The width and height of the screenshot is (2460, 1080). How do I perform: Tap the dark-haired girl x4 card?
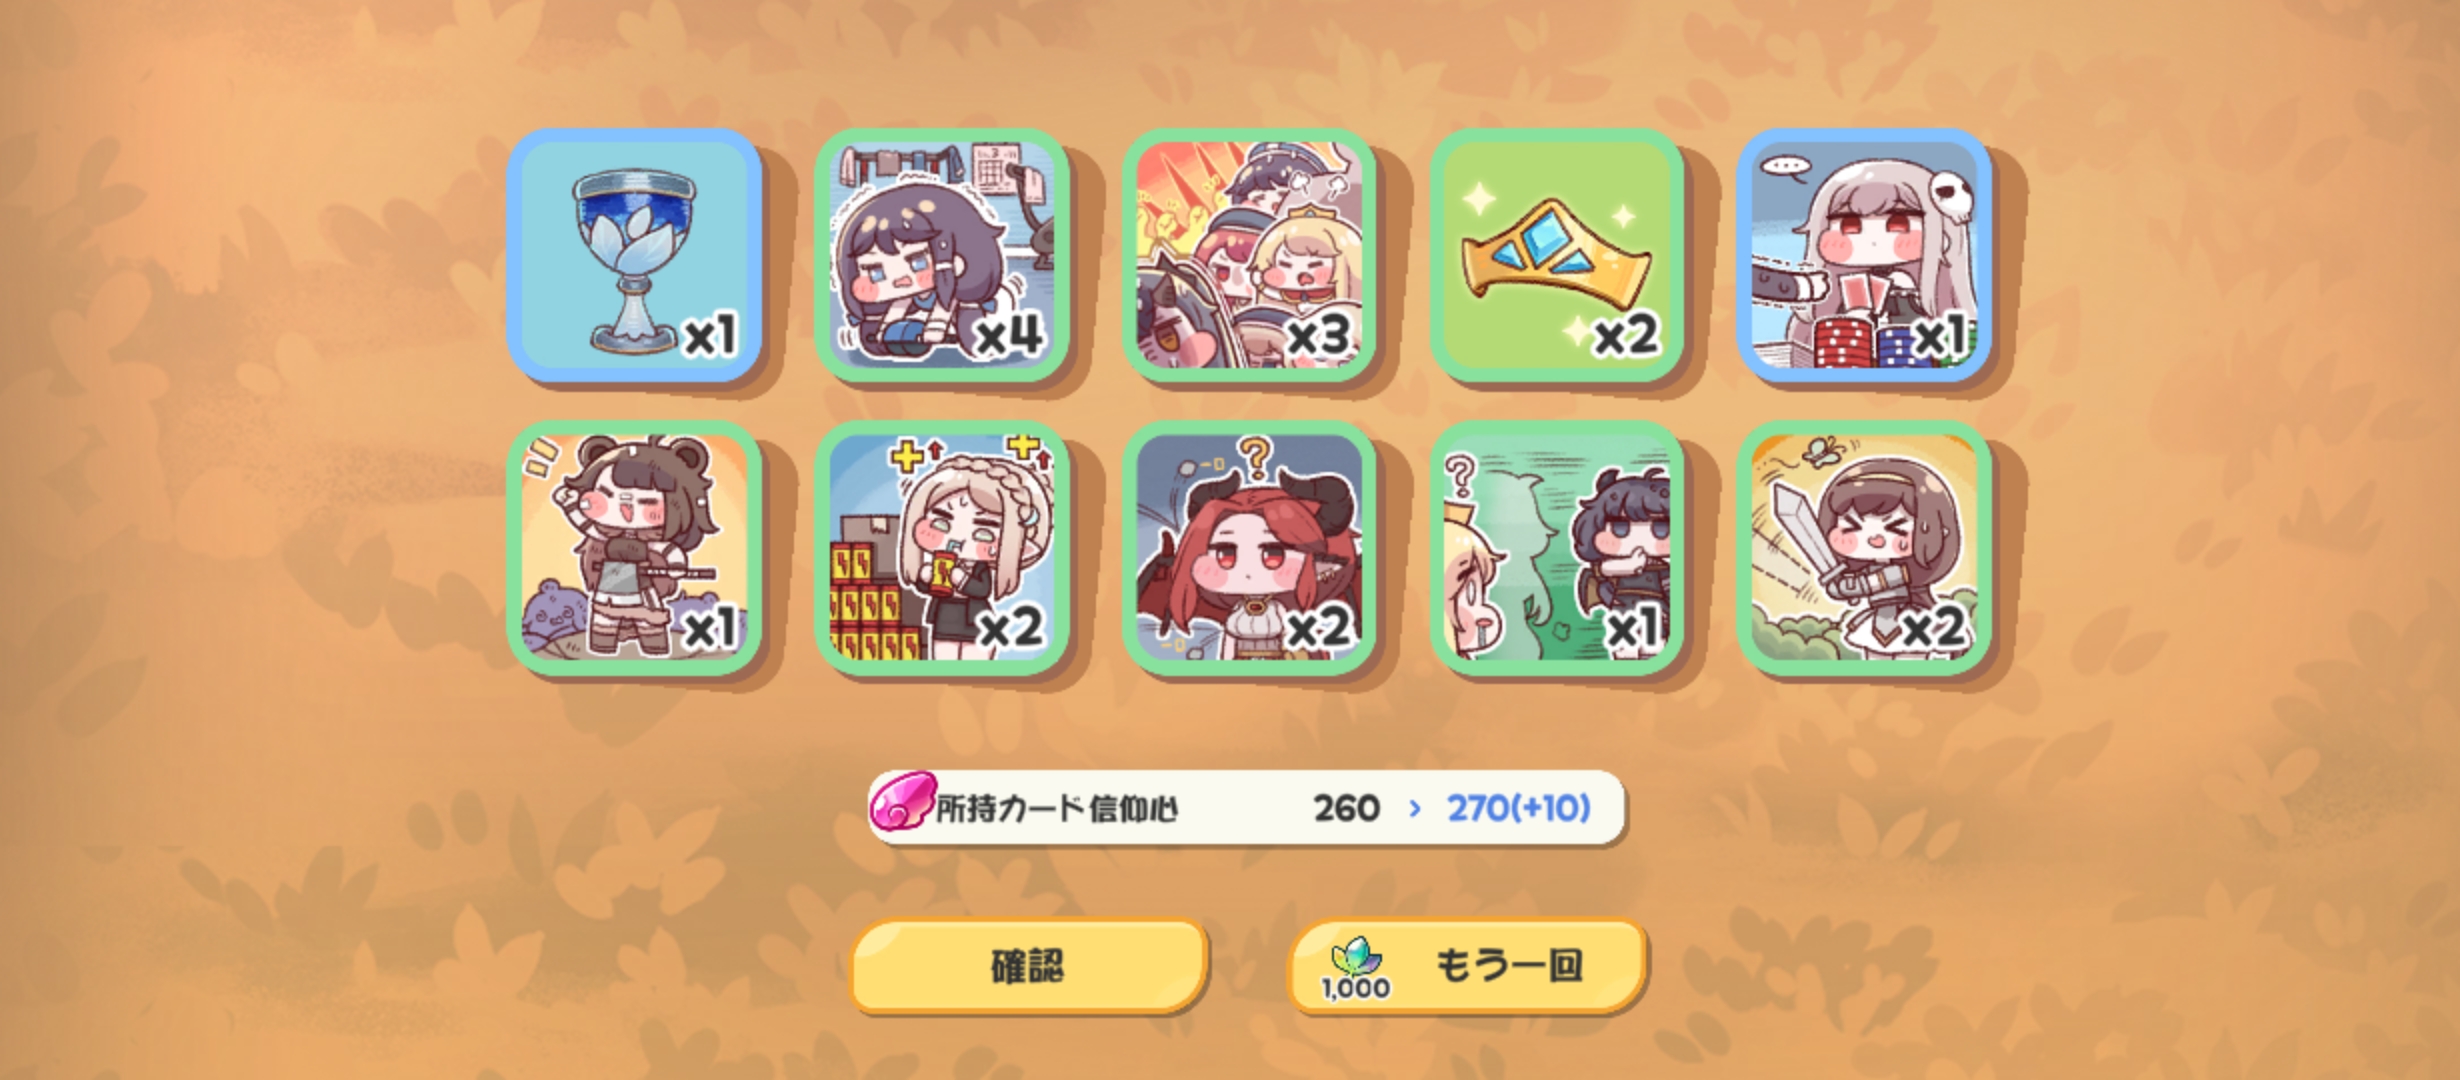(x=942, y=255)
